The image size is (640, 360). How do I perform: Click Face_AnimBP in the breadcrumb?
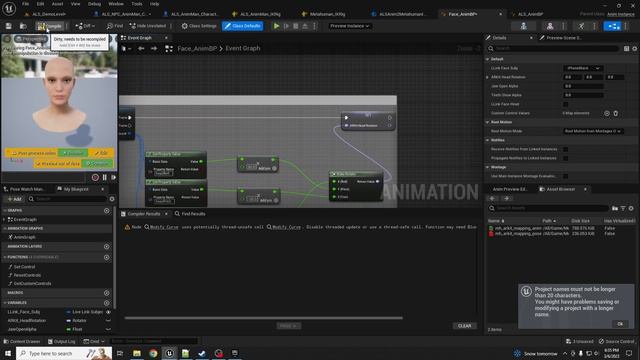coord(197,49)
